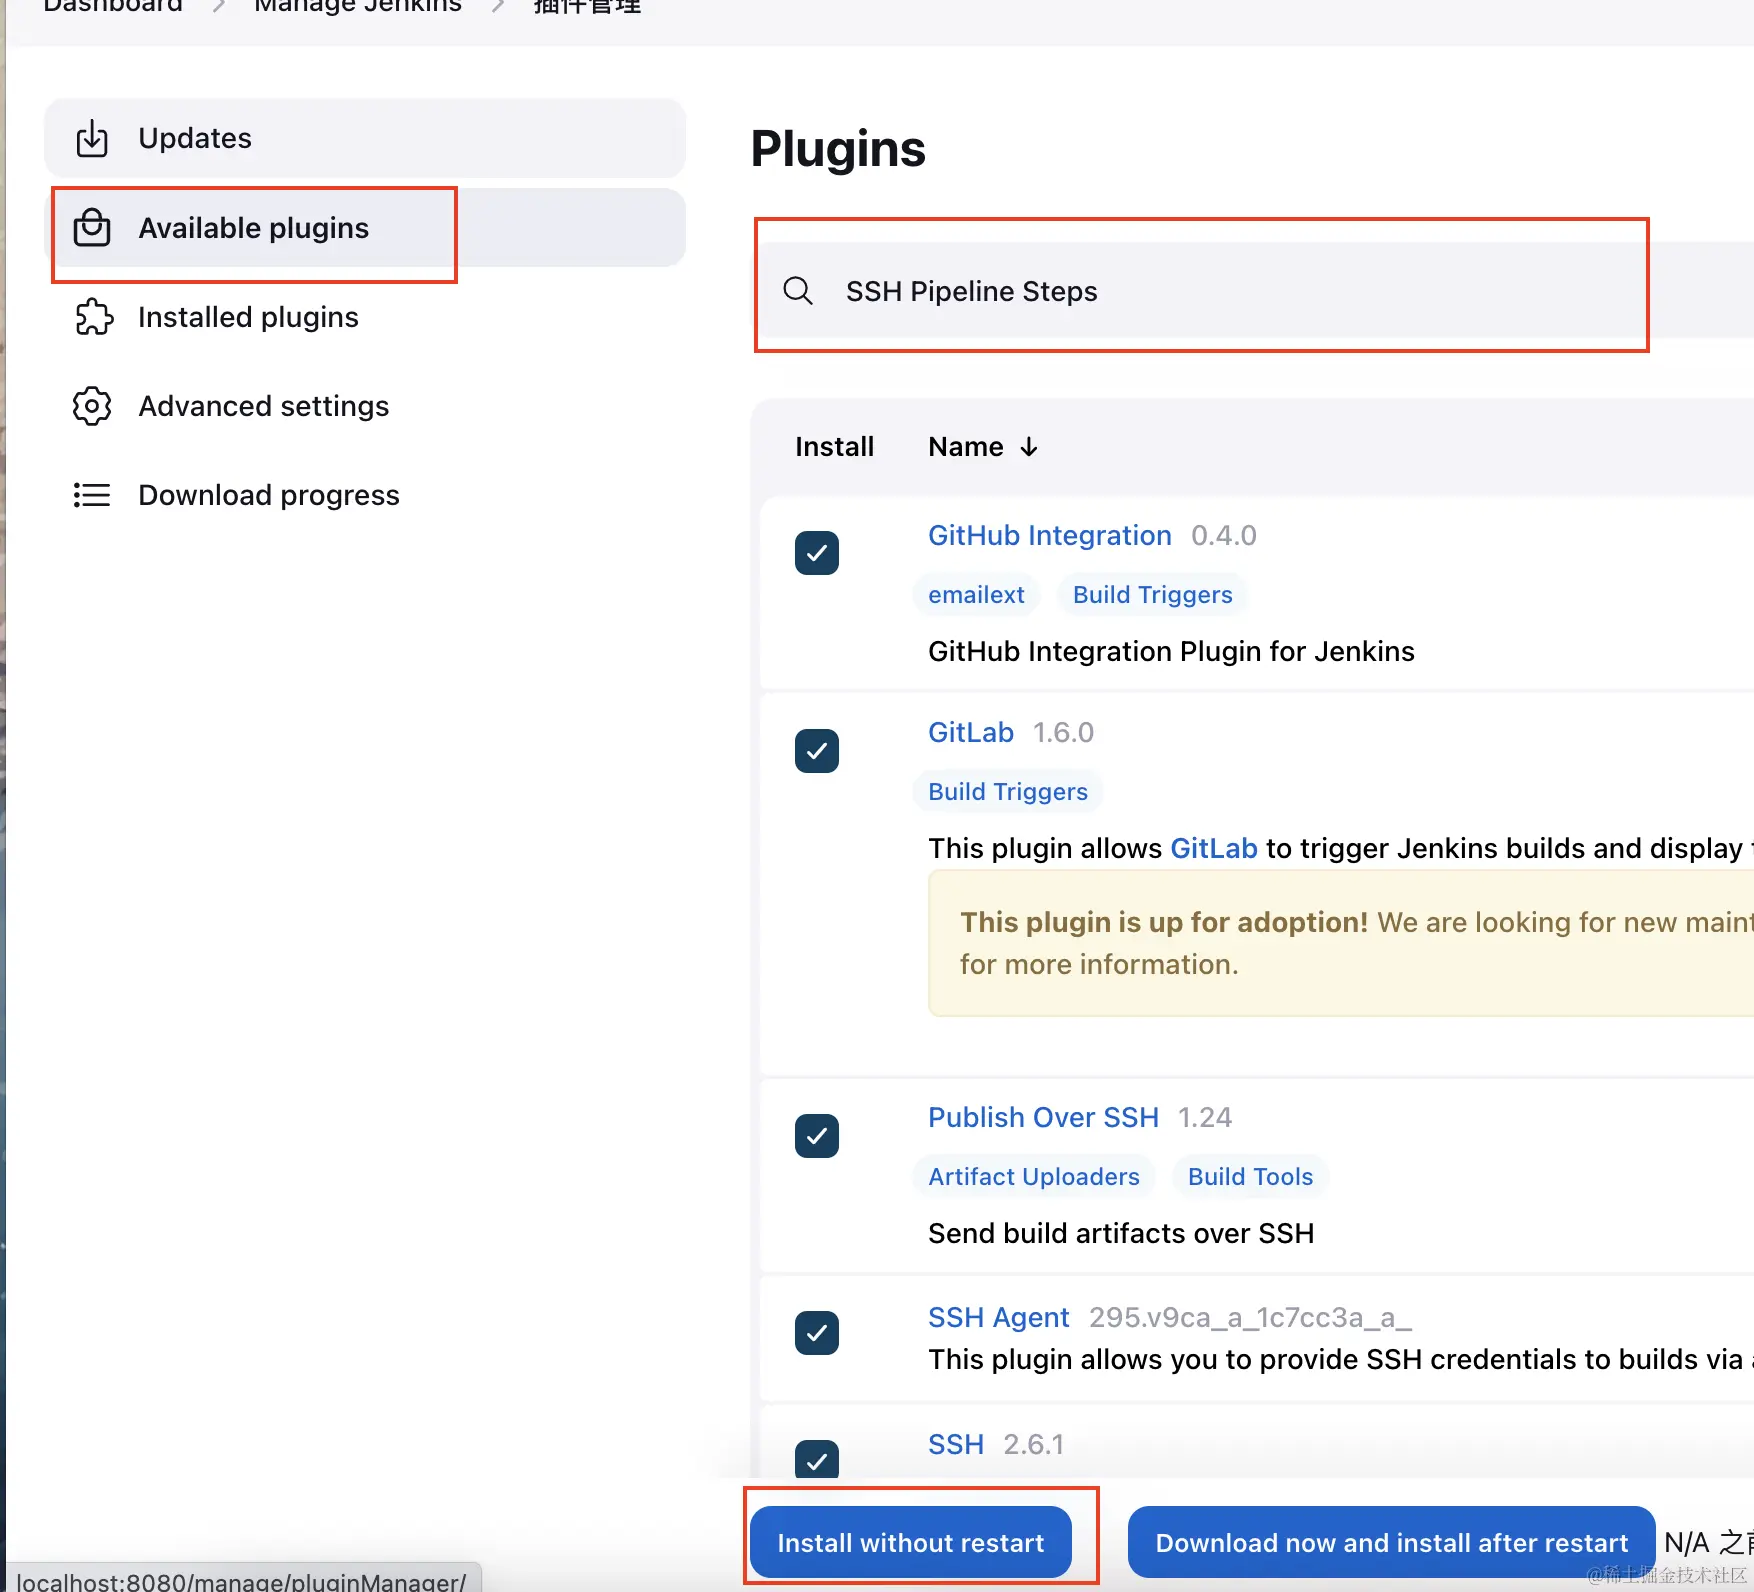This screenshot has width=1754, height=1592.
Task: Navigate to the Dashboard breadcrumb
Action: 112,5
